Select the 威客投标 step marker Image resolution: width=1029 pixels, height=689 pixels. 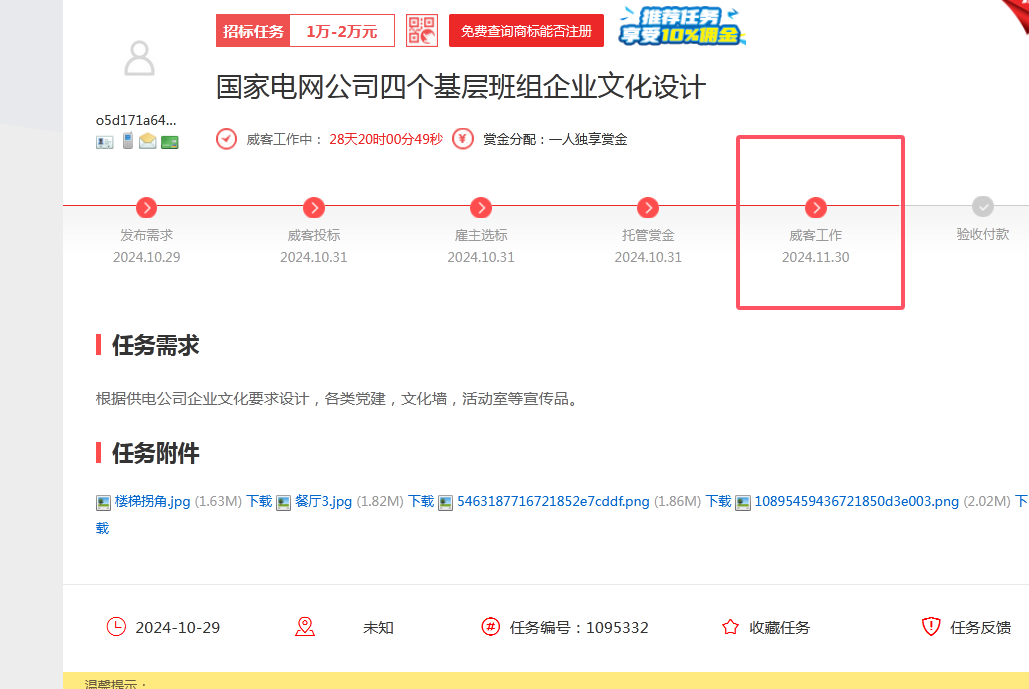click(x=314, y=207)
